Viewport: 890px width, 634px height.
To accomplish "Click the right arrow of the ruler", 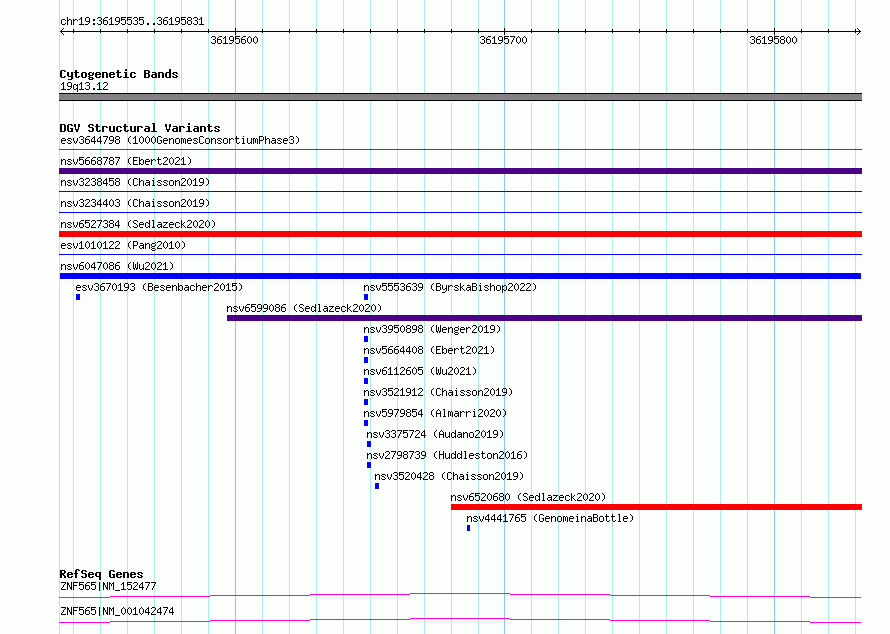I will pos(858,31).
